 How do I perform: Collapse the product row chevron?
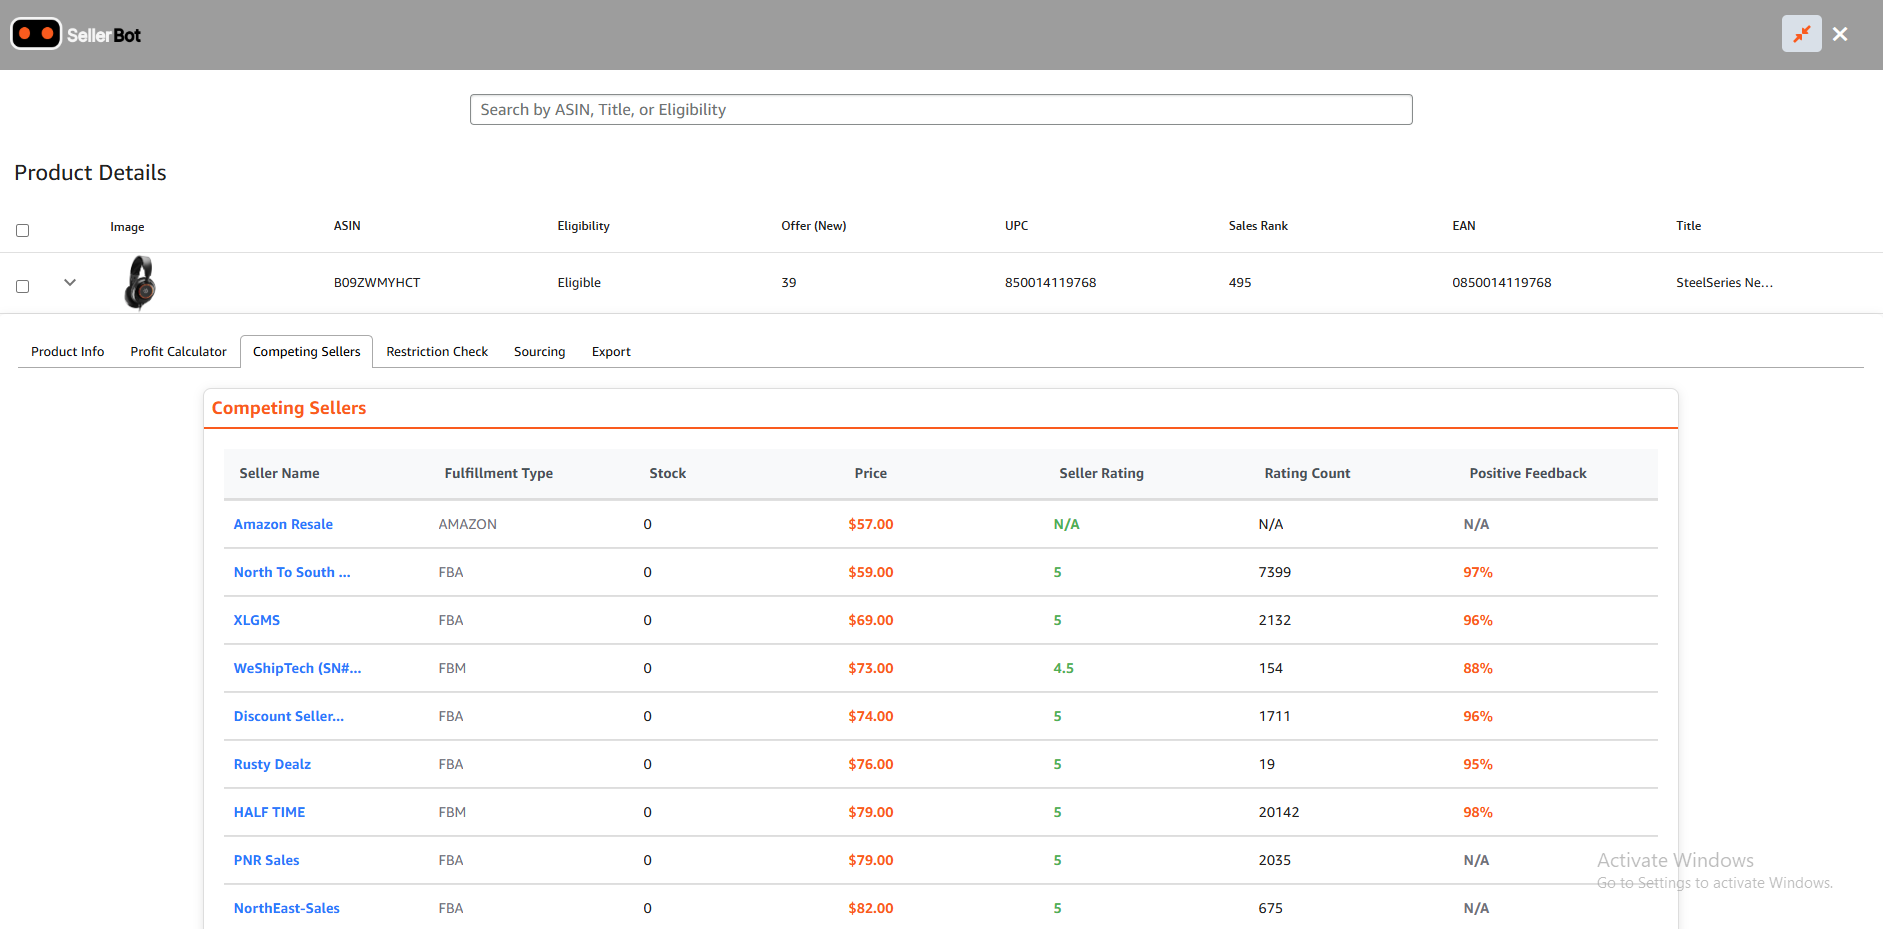[x=70, y=282]
